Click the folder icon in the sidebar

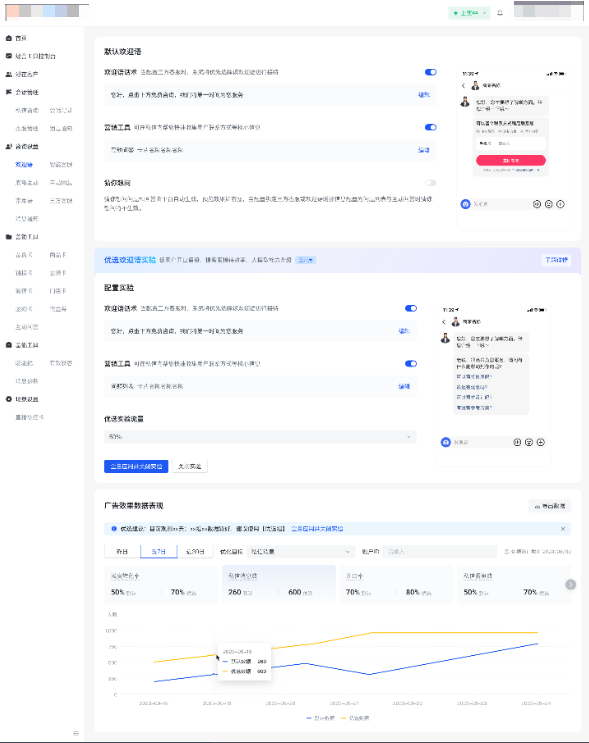pyautogui.click(x=9, y=236)
